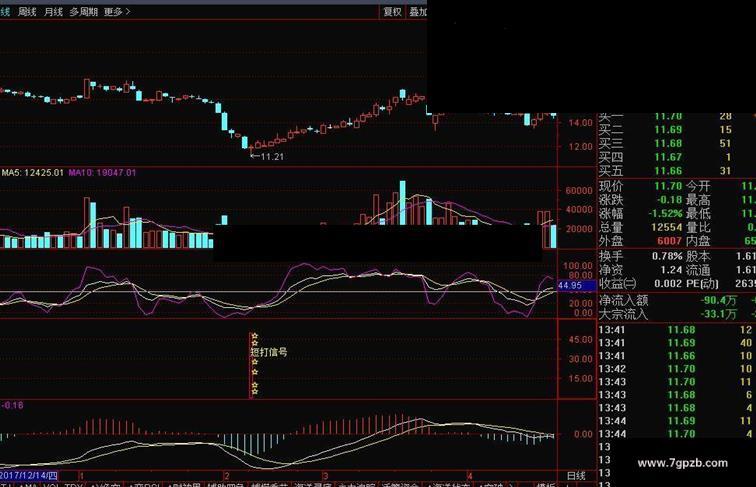The width and height of the screenshot is (756, 487).
Task: Click the 内盘 label
Action: [698, 241]
